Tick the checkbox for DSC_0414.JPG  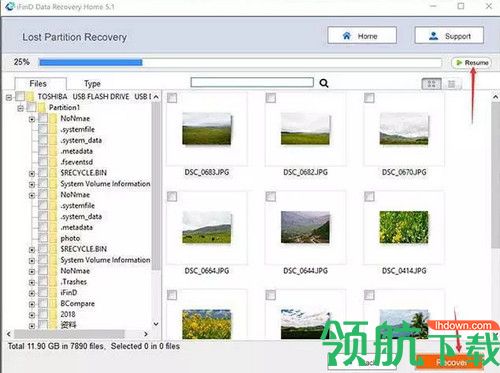point(369,197)
